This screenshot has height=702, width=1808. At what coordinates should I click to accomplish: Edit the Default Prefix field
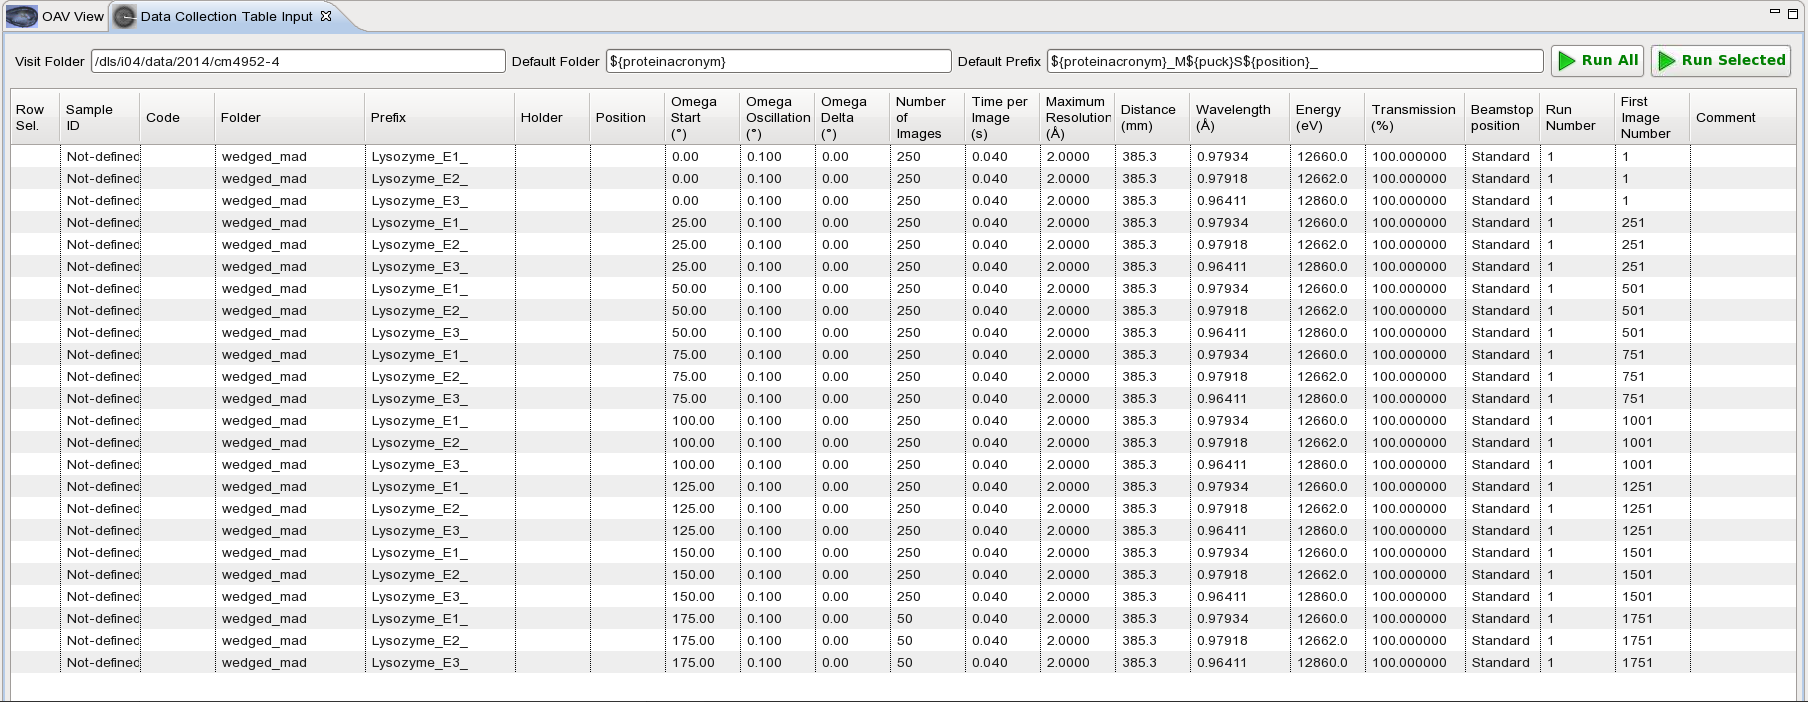tap(1295, 61)
